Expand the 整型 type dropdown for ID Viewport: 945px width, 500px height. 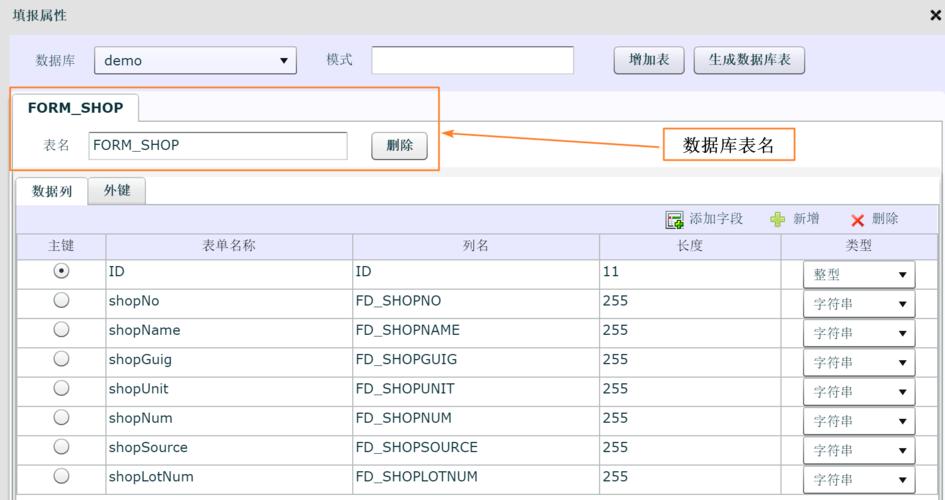(859, 275)
